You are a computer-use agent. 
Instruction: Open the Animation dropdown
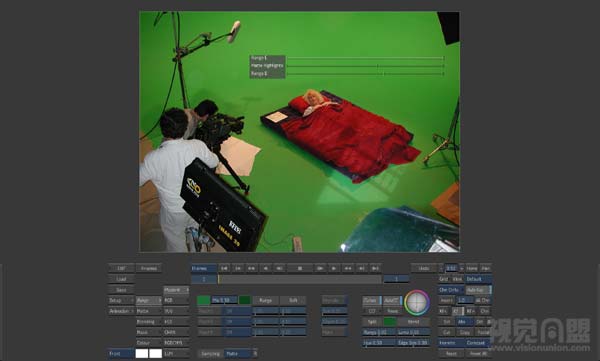click(121, 311)
